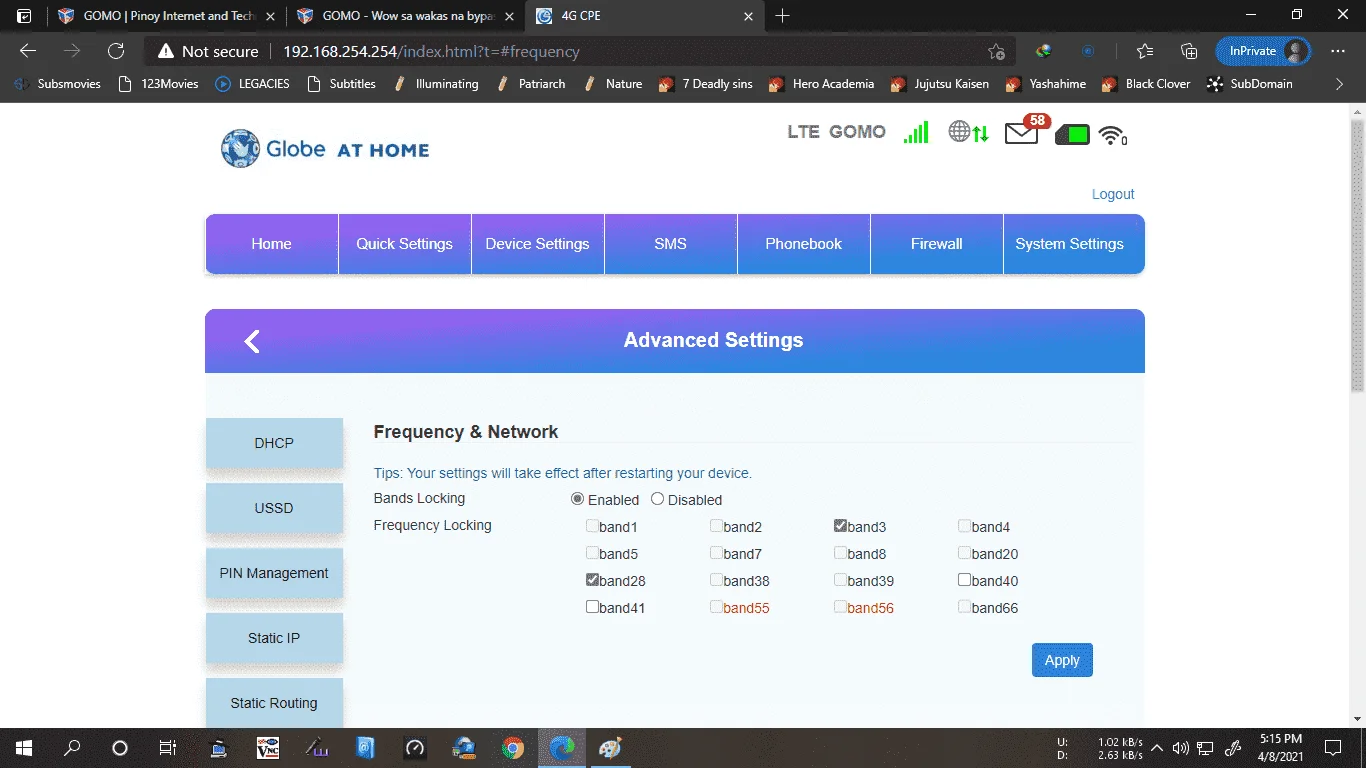
Task: Toggle the band20 checkbox
Action: 965,553
